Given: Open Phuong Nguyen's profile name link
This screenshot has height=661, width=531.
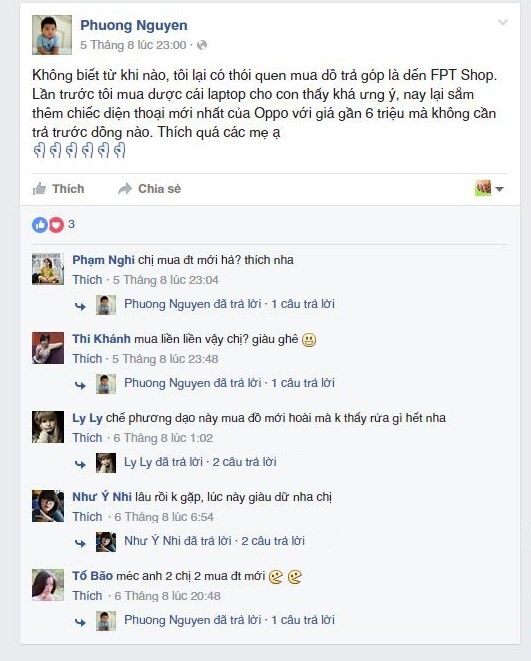Looking at the screenshot, I should [x=134, y=25].
